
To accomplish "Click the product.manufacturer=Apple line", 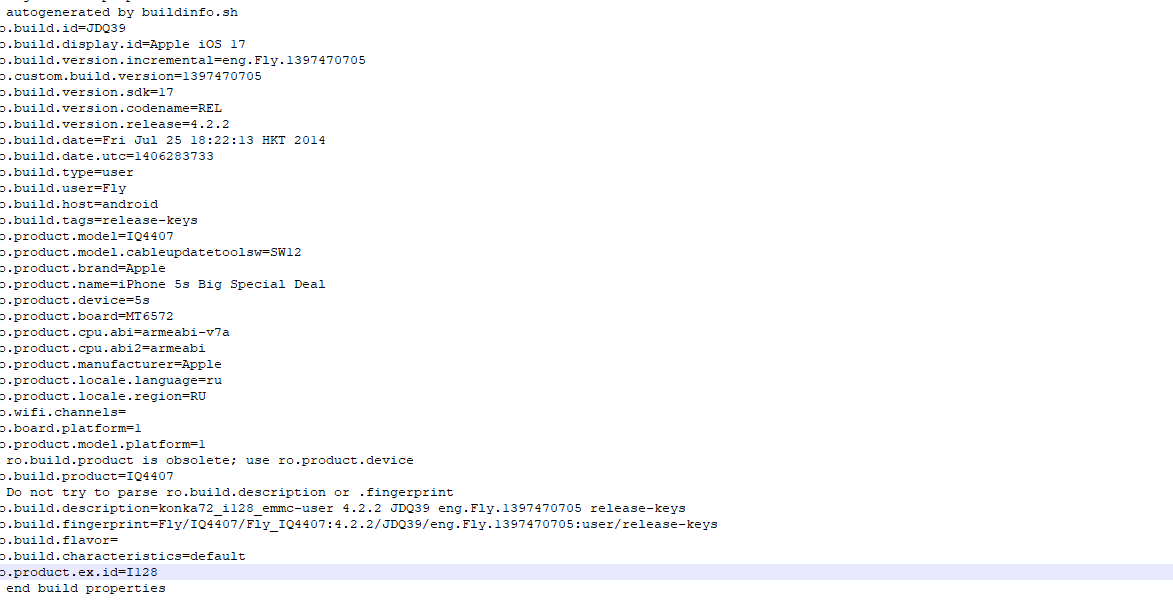I will tap(111, 364).
